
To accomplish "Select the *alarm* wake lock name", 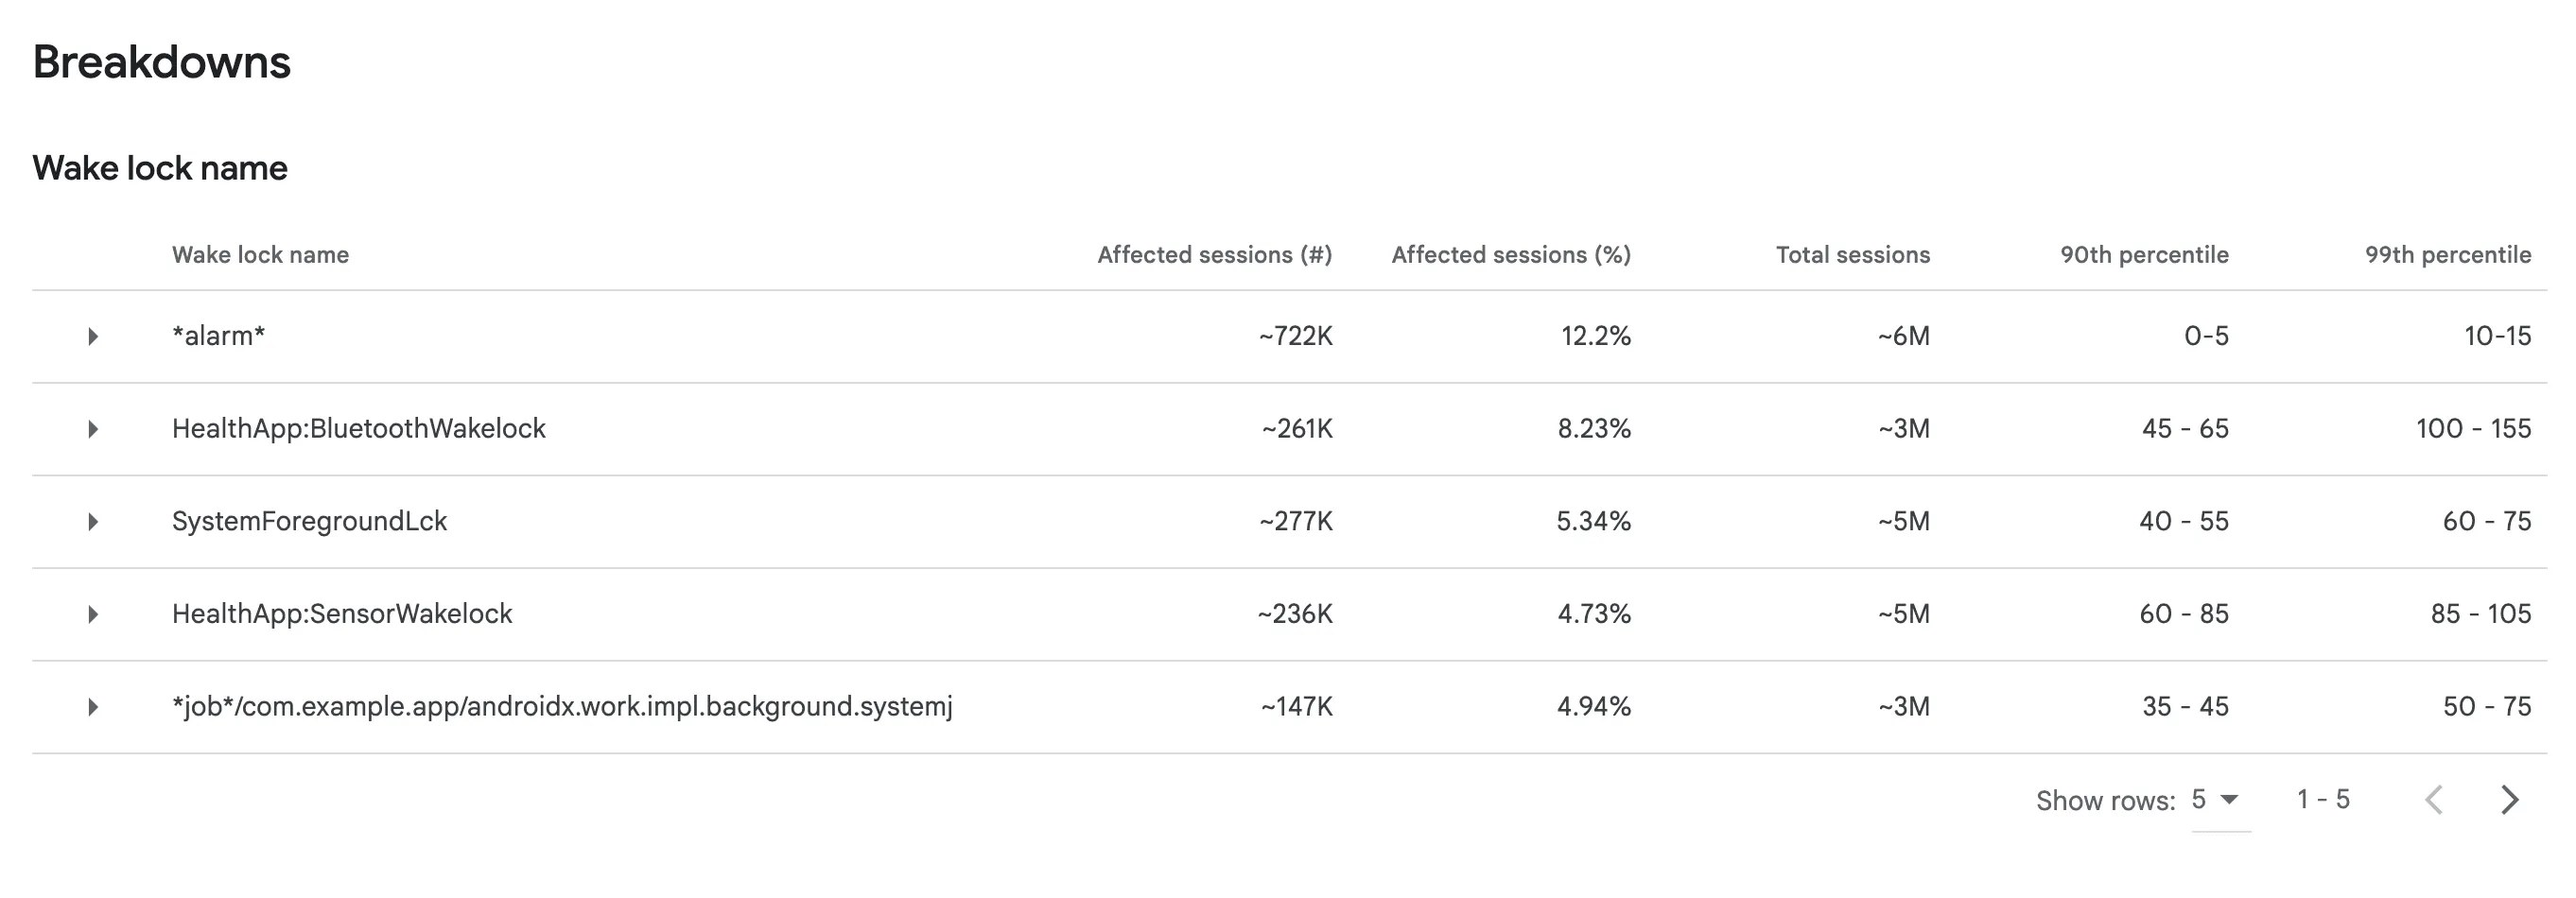I will point(218,336).
